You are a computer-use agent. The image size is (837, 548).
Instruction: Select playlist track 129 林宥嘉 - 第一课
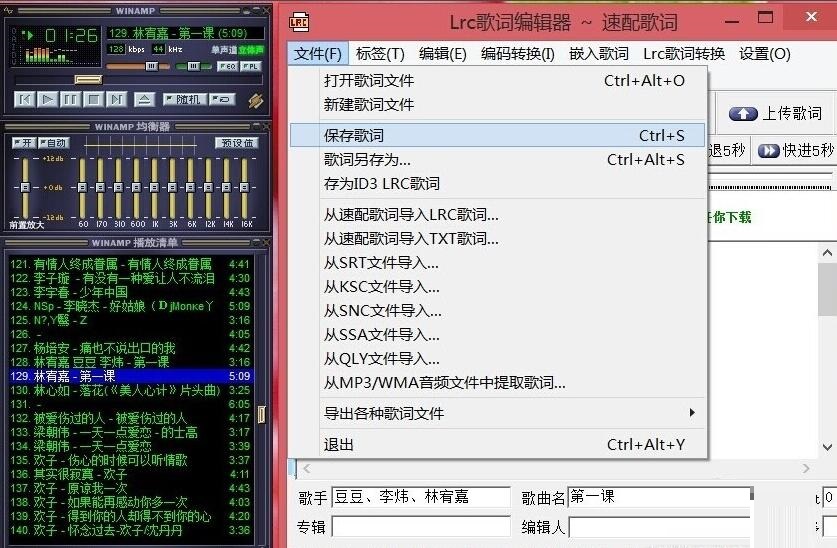pyautogui.click(x=130, y=376)
